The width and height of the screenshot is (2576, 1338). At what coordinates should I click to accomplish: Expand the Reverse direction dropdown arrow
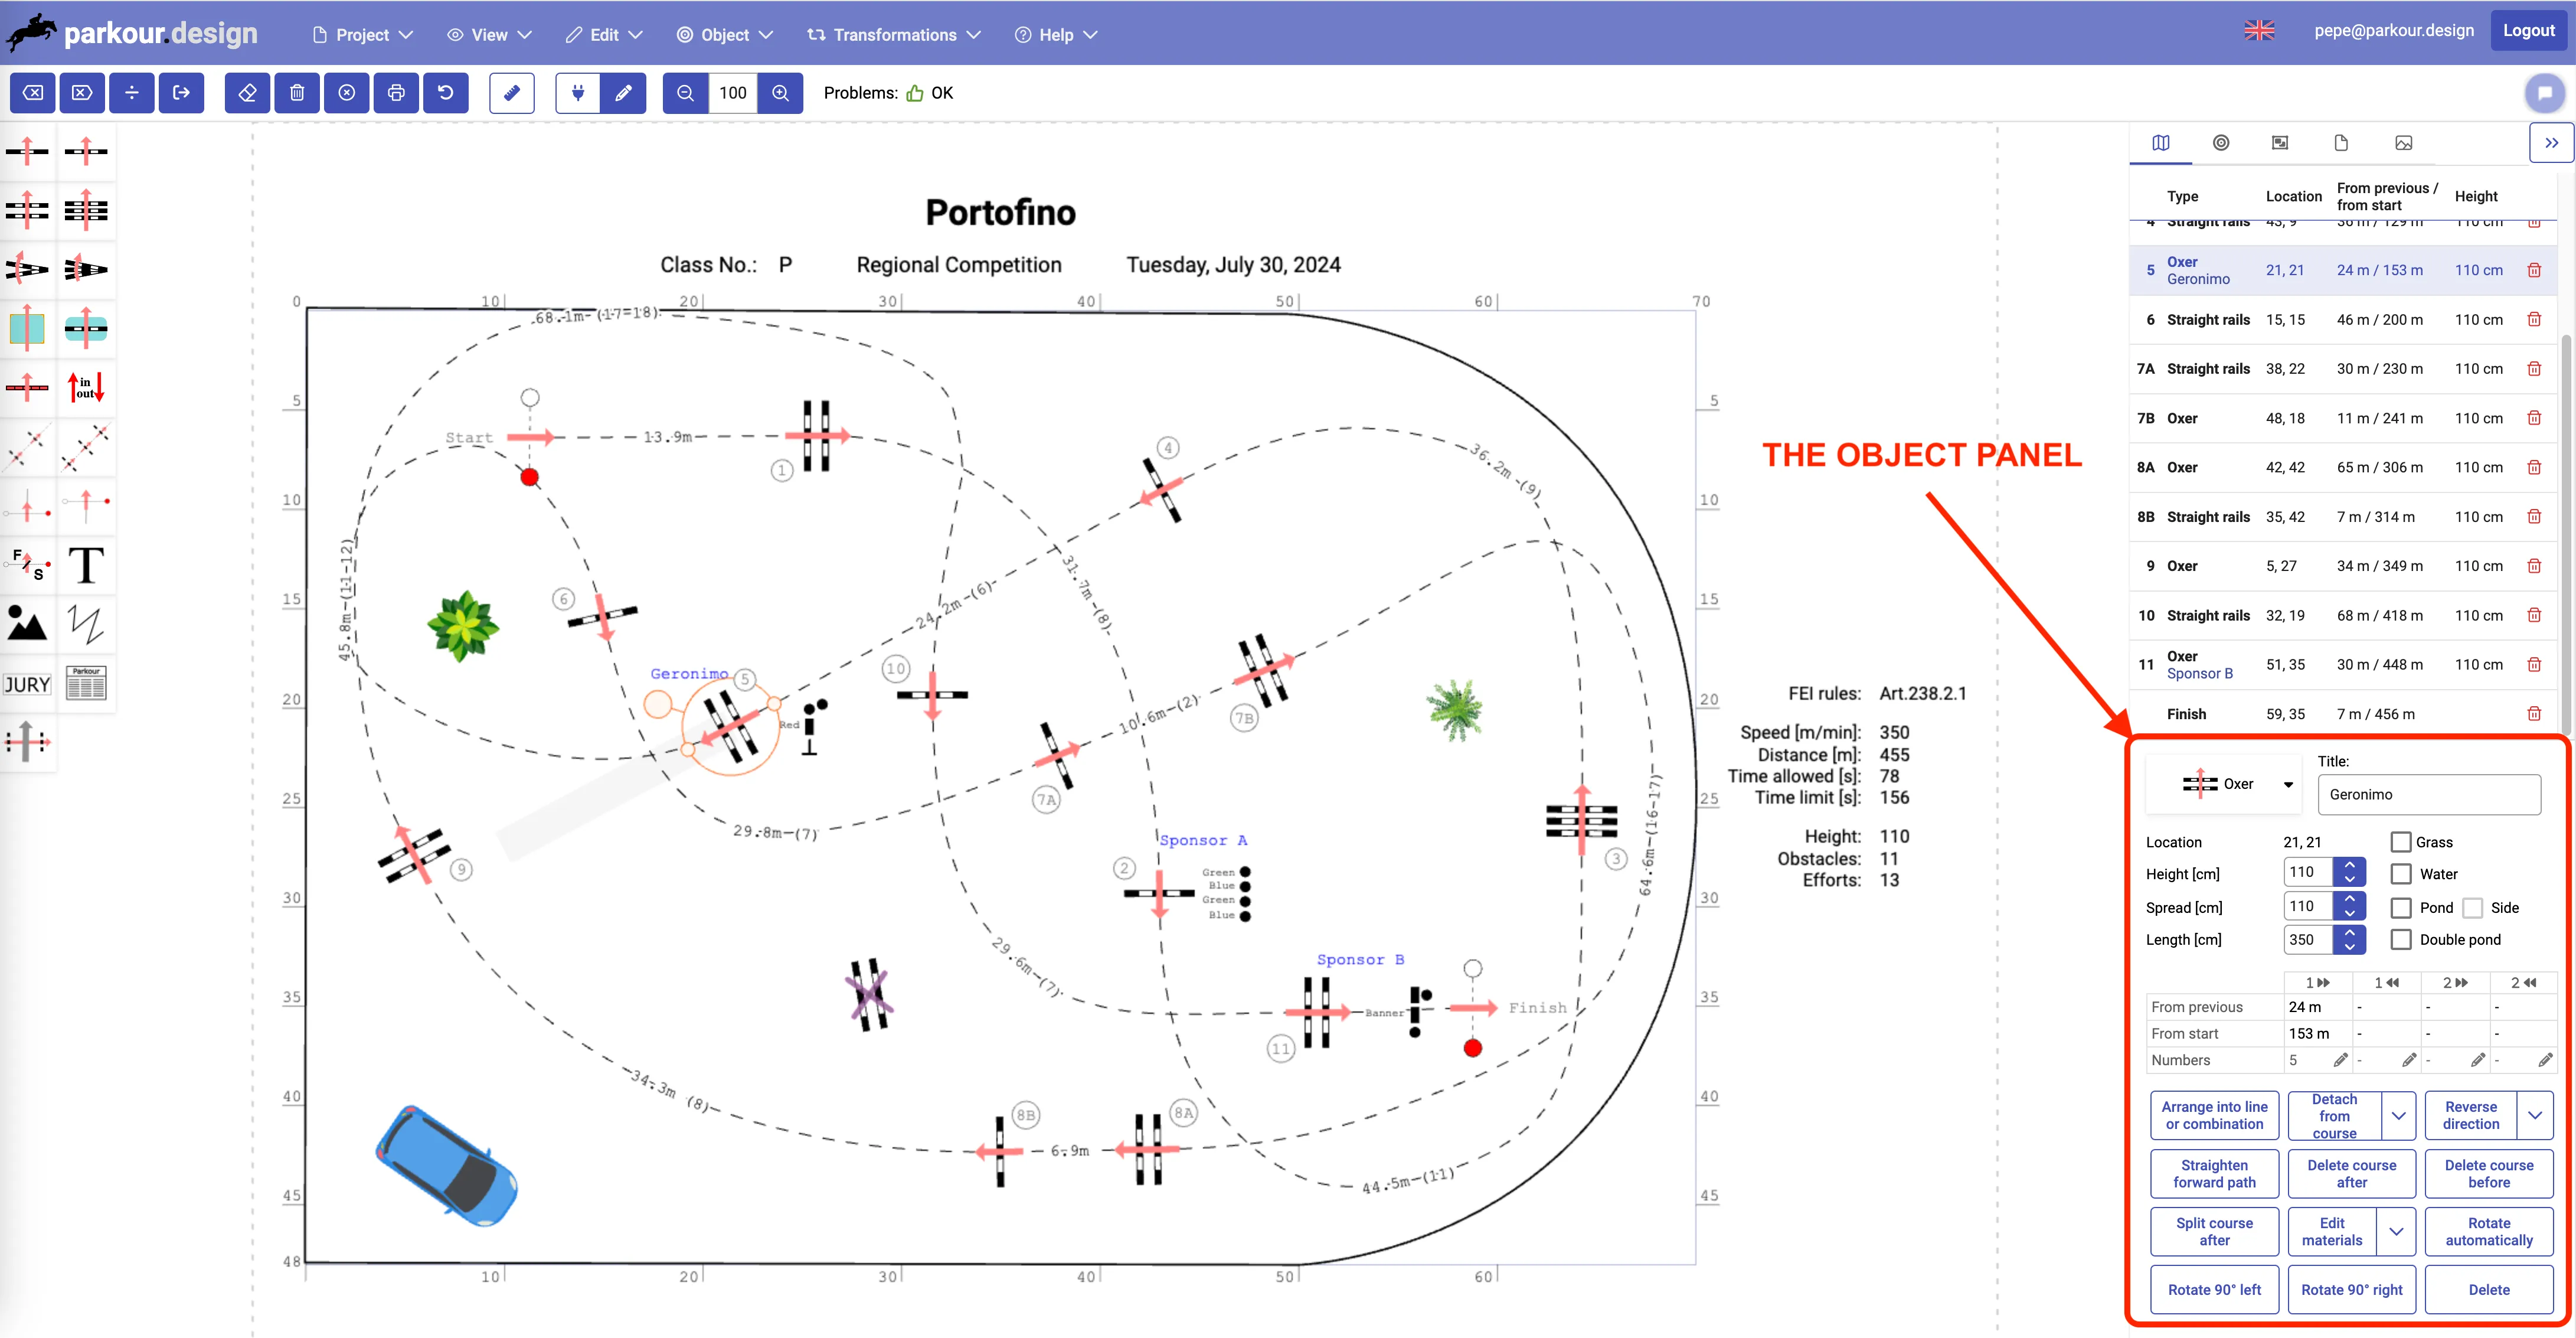[x=2534, y=1115]
